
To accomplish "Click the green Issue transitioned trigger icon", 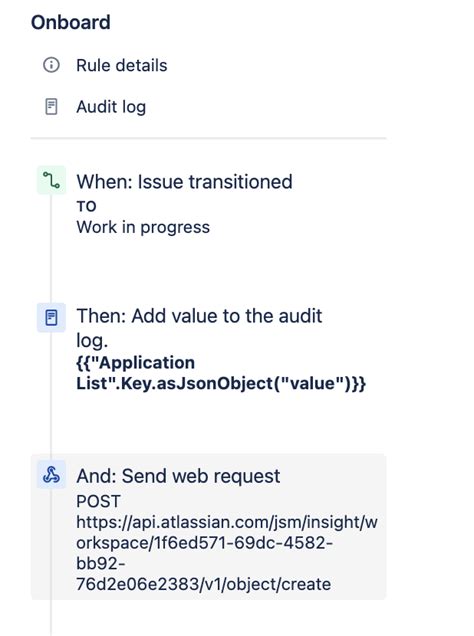I will [x=51, y=180].
